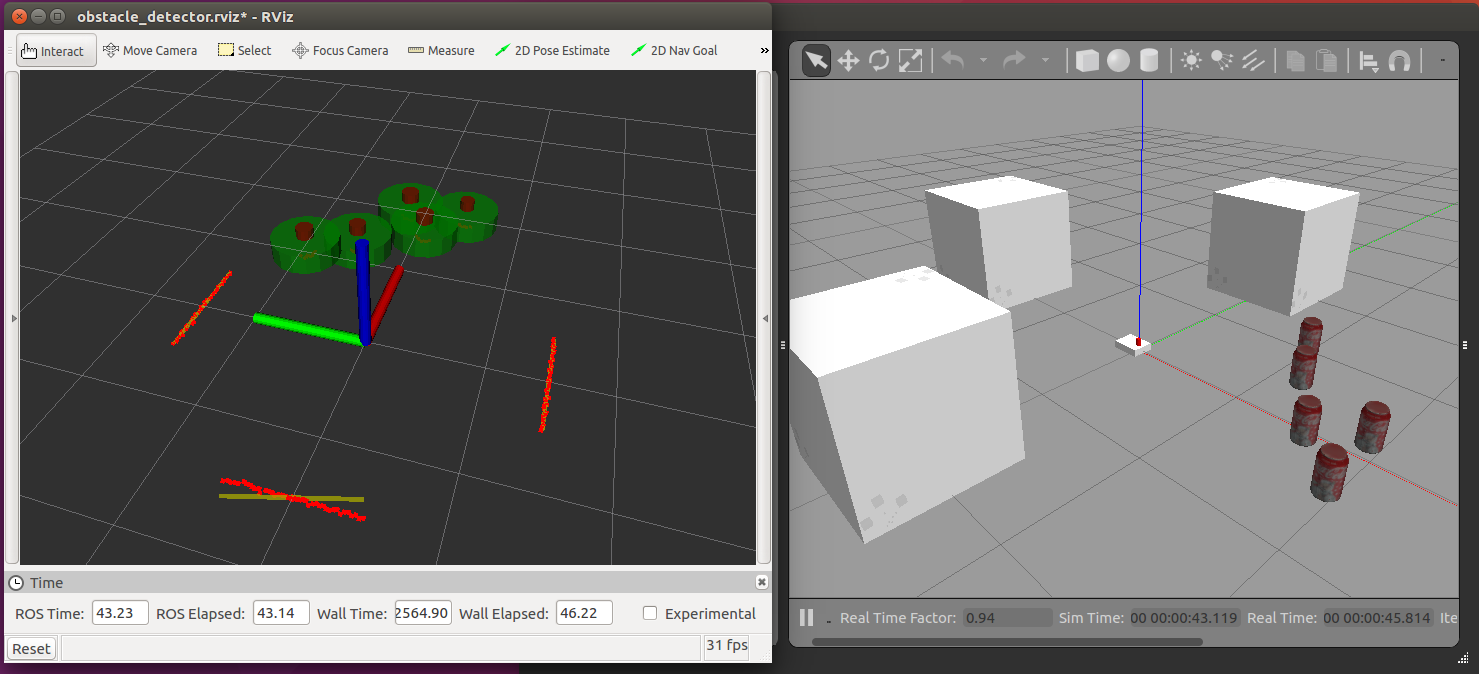1479x674 pixels.
Task: Activate the Gazebo rotate mode tool
Action: click(879, 61)
